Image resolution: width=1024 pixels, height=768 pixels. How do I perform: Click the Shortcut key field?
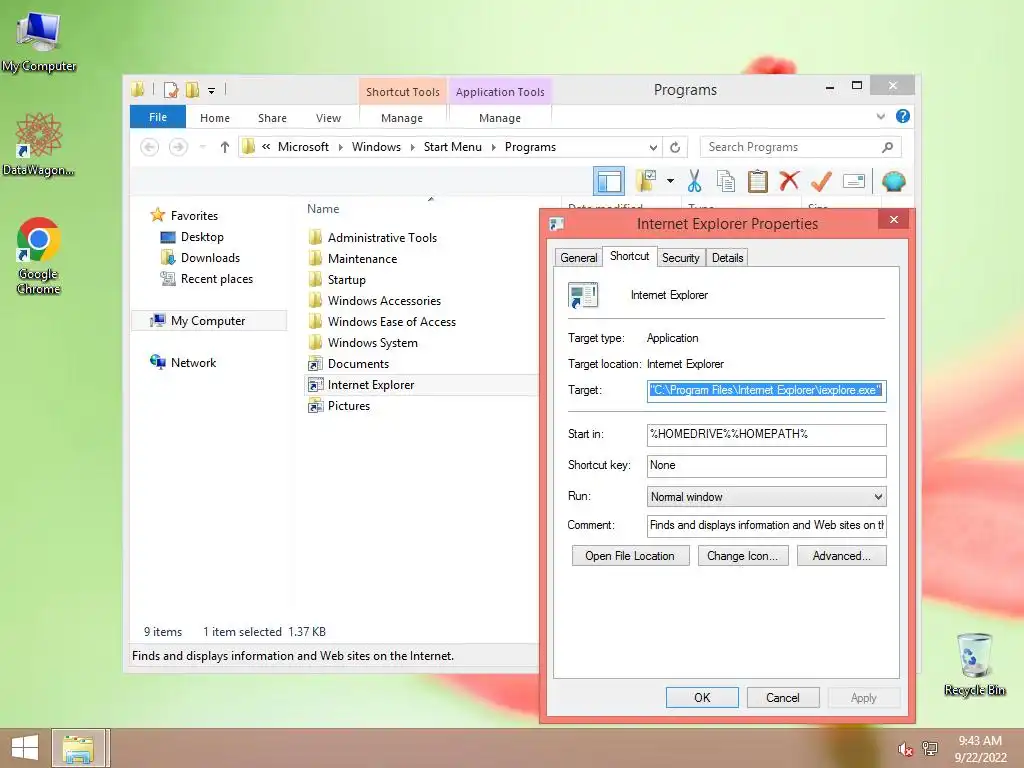pyautogui.click(x=766, y=466)
